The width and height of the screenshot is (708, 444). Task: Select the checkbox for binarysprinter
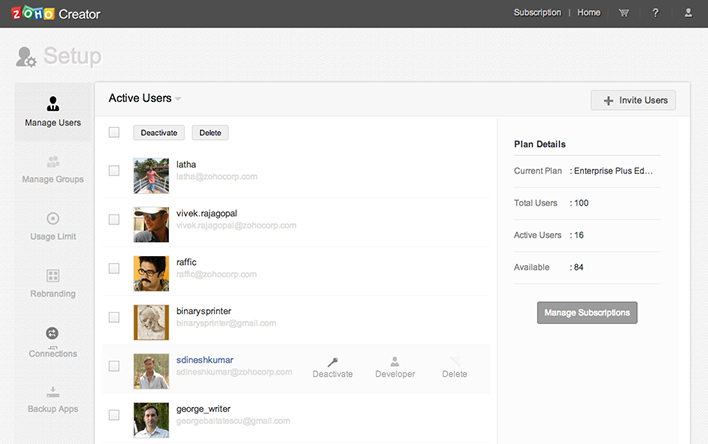(x=114, y=317)
